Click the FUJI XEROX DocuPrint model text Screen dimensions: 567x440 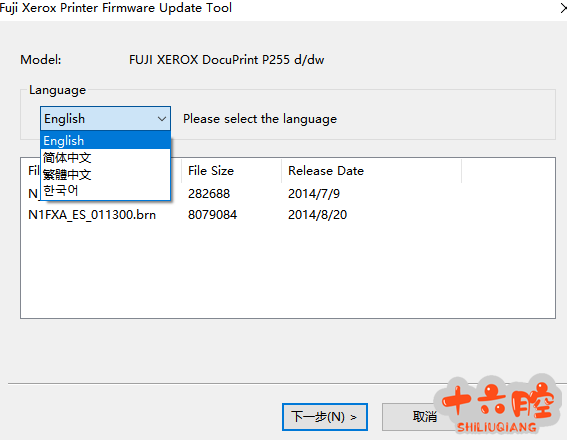click(x=226, y=60)
